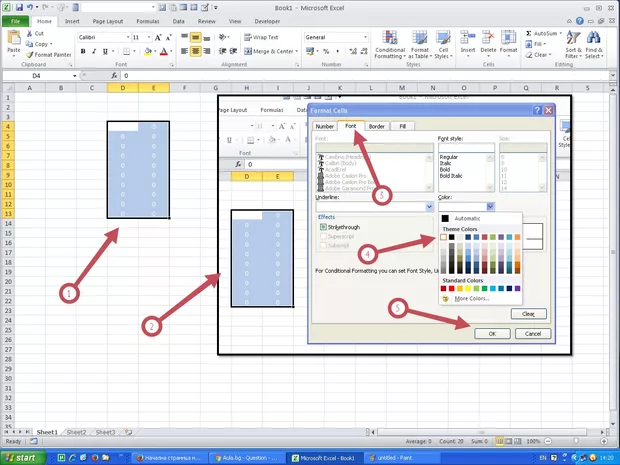The height and width of the screenshot is (465, 620).
Task: Open the Calibri font name dropdown
Action: pos(128,37)
